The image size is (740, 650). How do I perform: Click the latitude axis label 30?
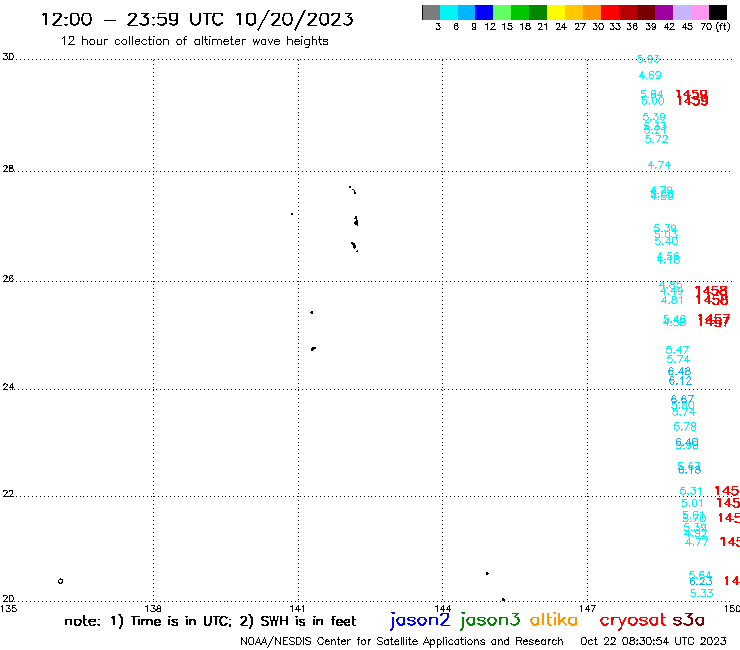pos(8,57)
